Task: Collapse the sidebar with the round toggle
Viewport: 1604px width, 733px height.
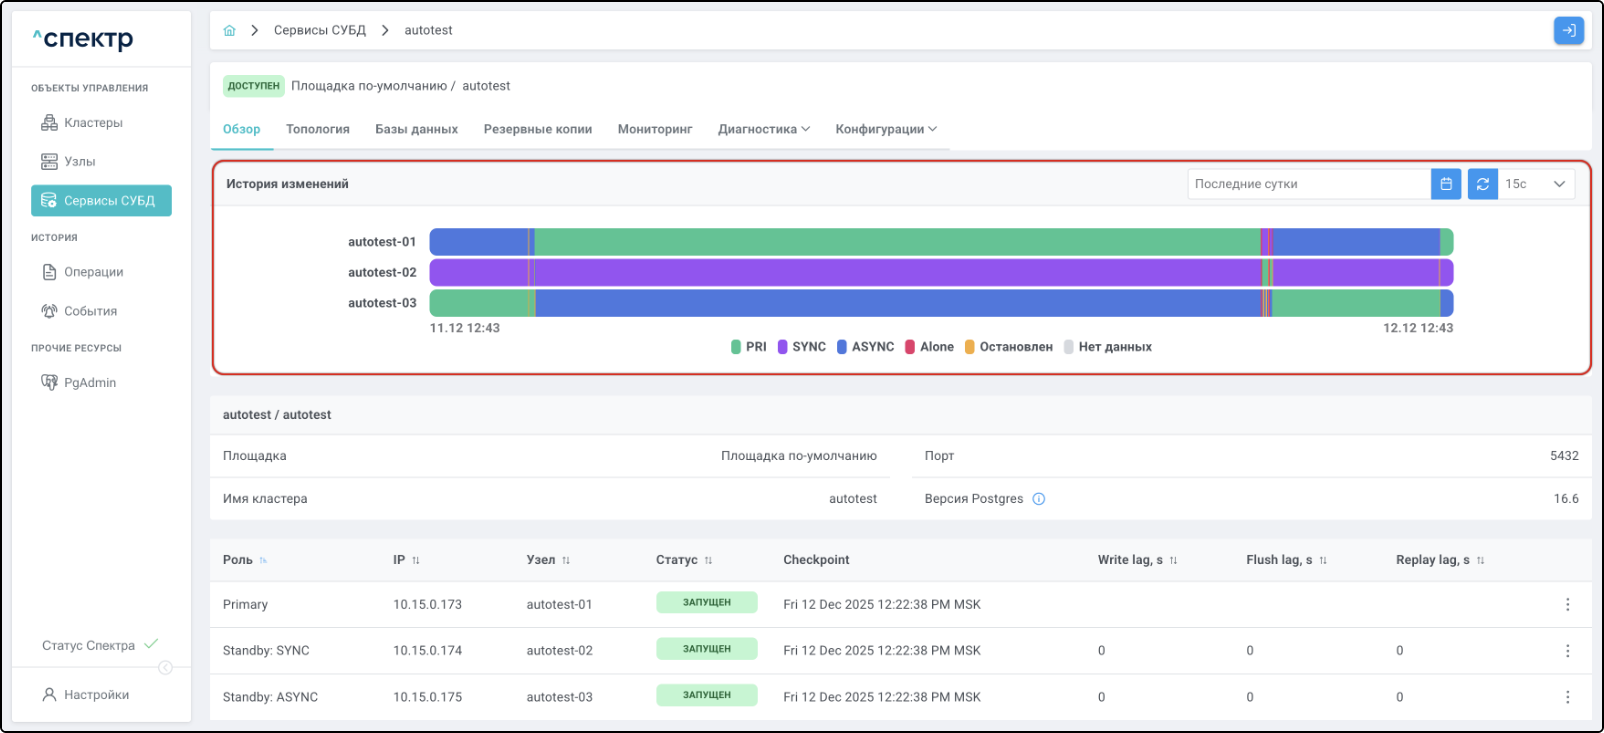Action: pyautogui.click(x=166, y=668)
